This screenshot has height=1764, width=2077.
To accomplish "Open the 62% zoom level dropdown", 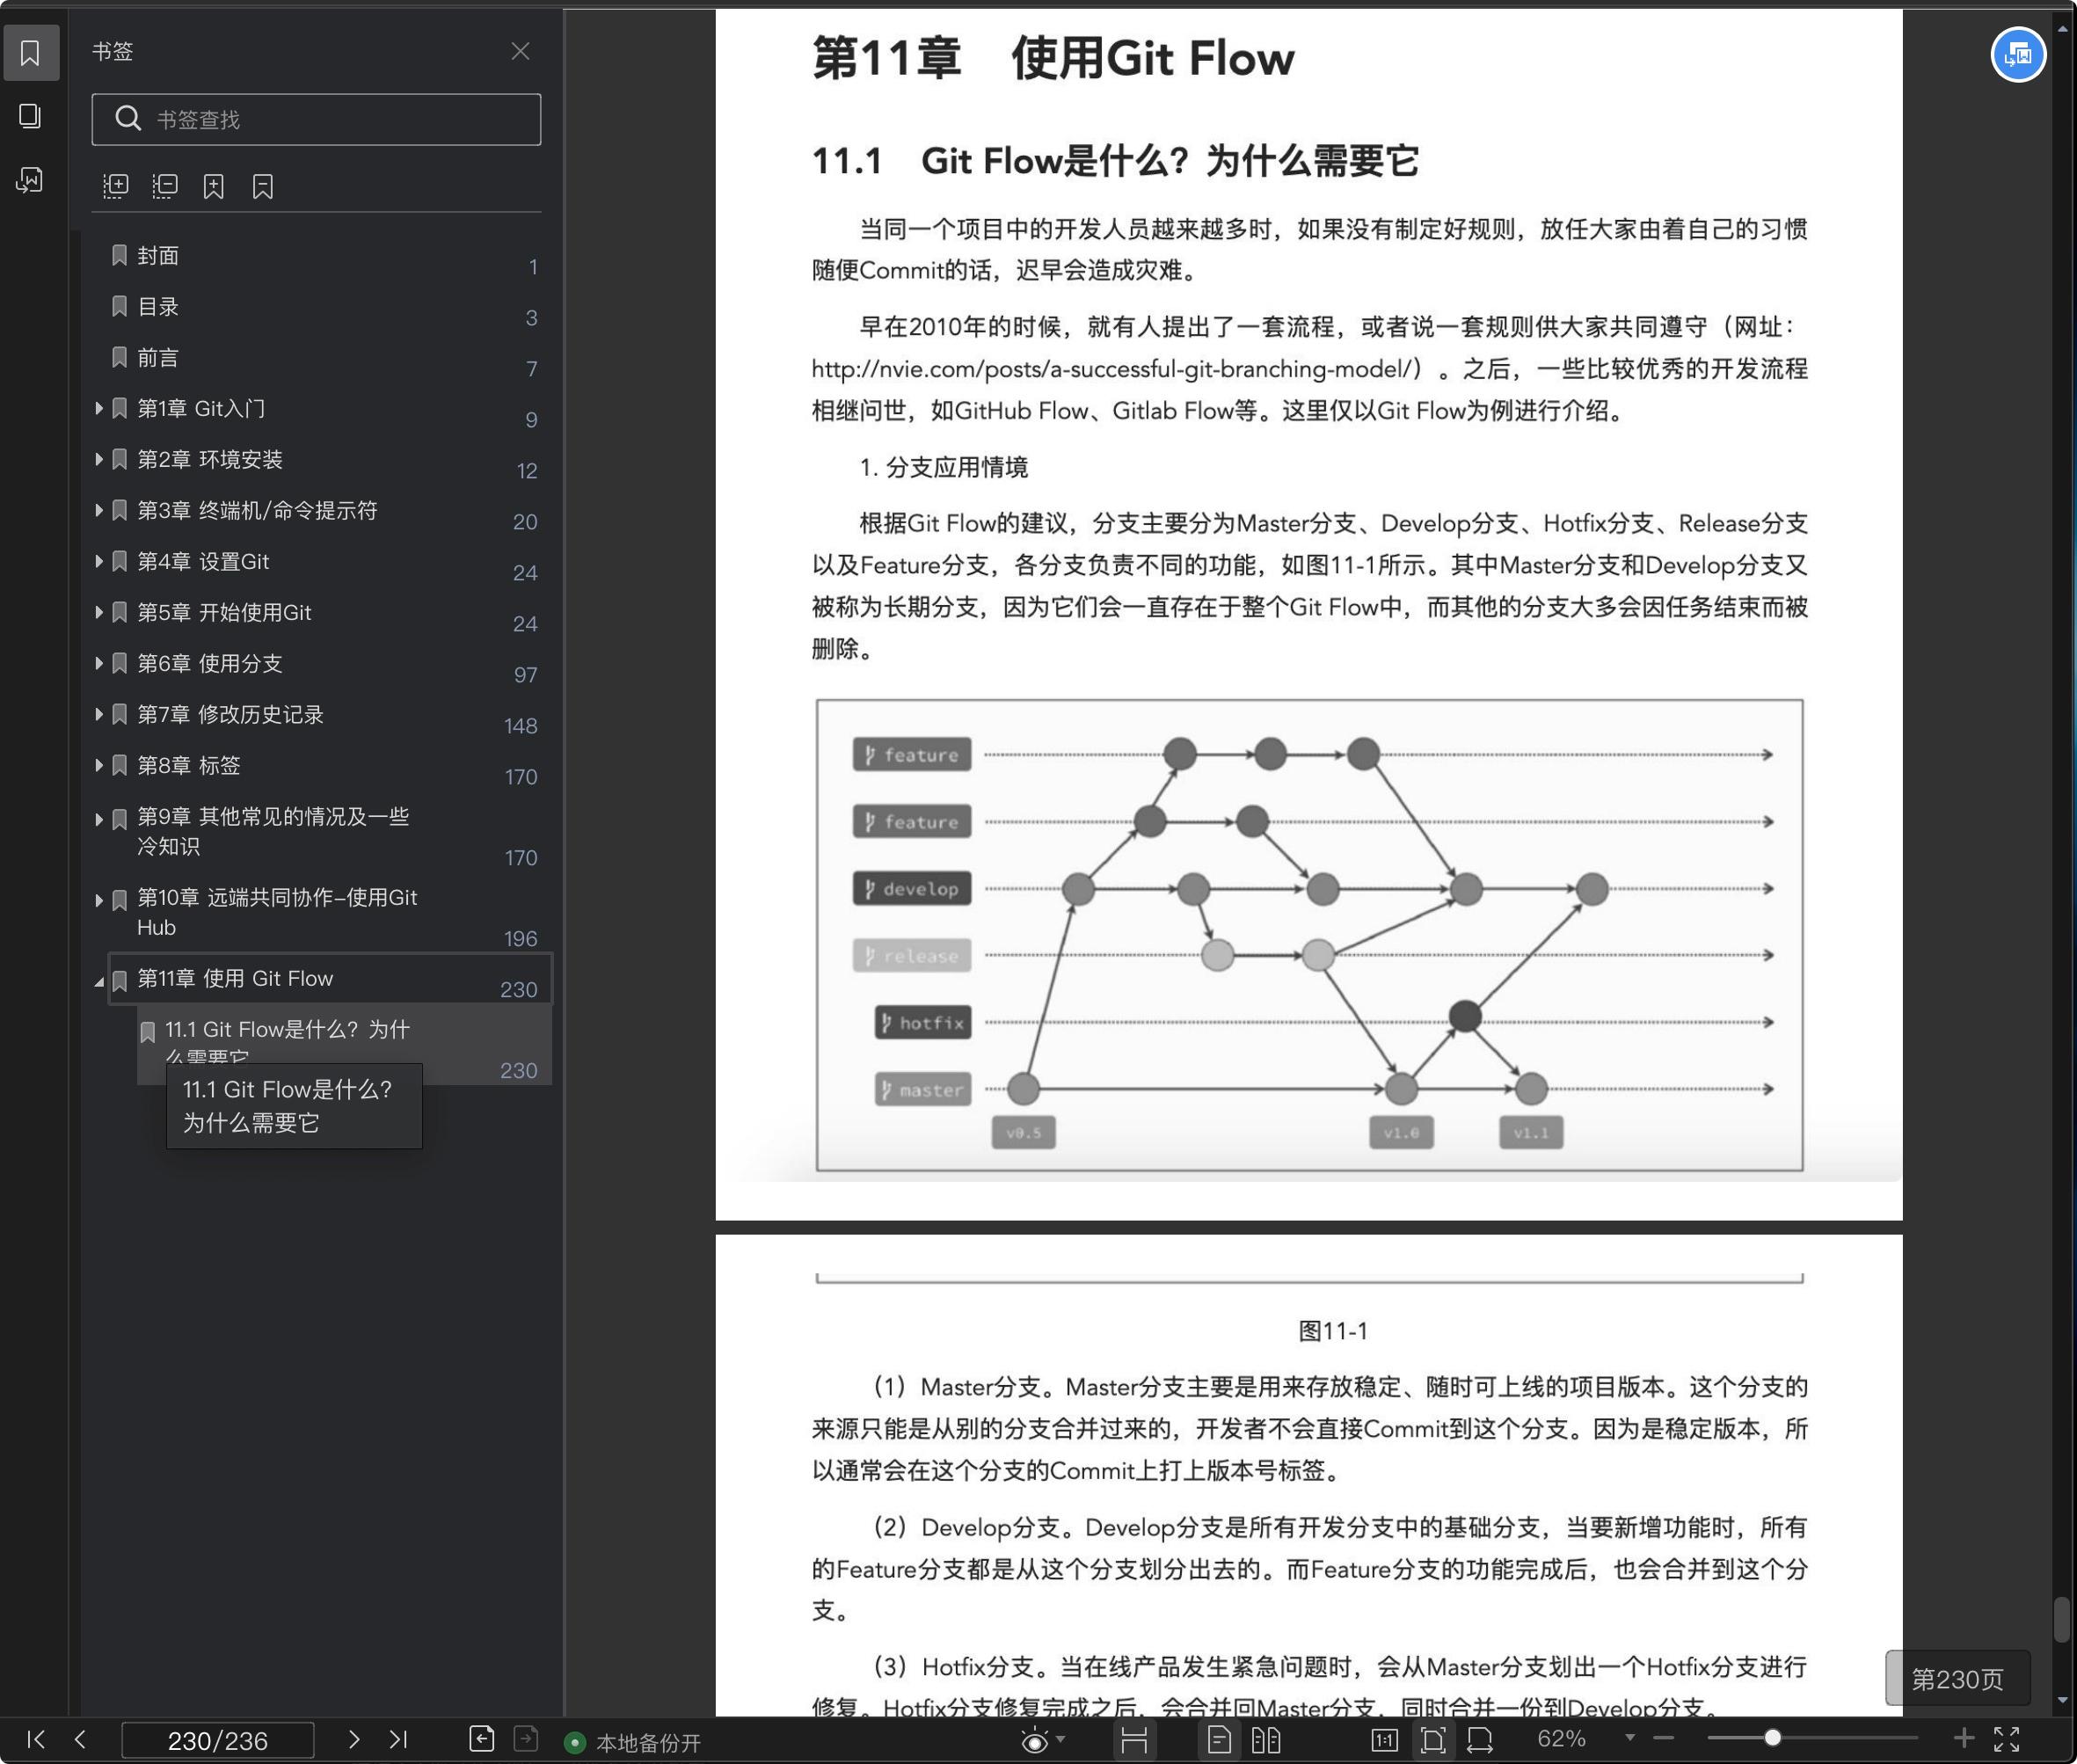I will (x=1630, y=1738).
